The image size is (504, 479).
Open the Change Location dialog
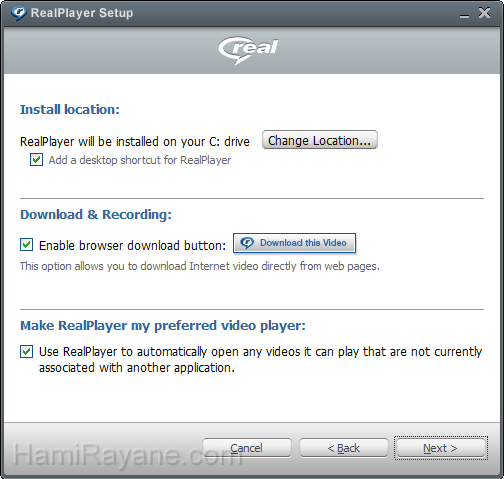click(320, 140)
